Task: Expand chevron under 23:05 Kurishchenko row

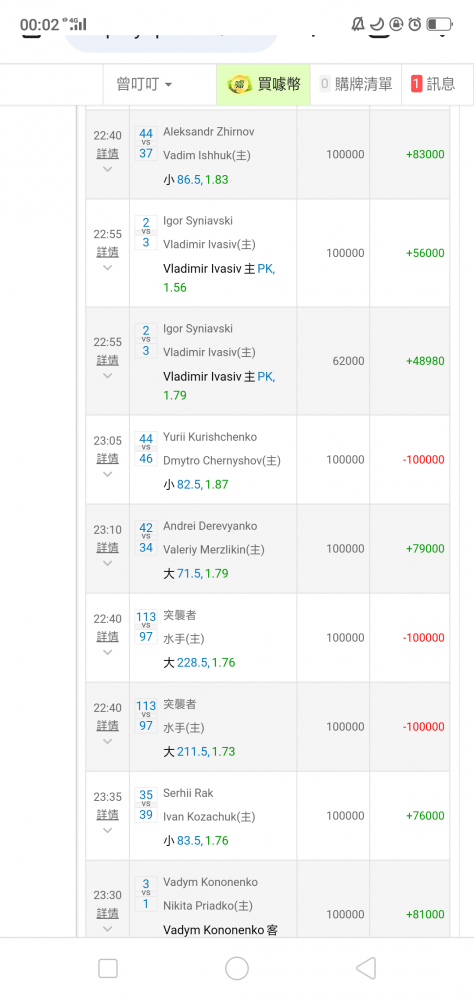Action: 107,474
